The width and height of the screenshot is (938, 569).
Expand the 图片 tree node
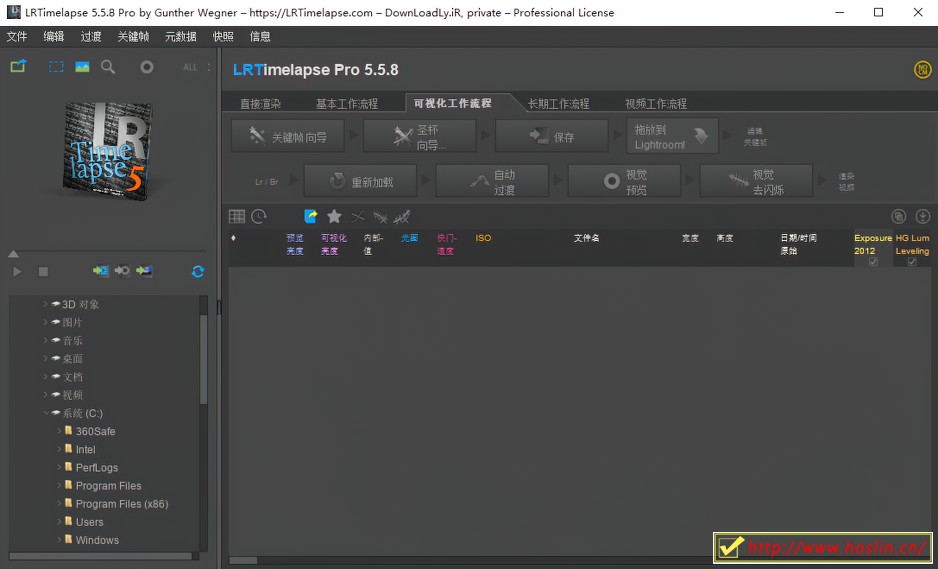click(x=45, y=322)
